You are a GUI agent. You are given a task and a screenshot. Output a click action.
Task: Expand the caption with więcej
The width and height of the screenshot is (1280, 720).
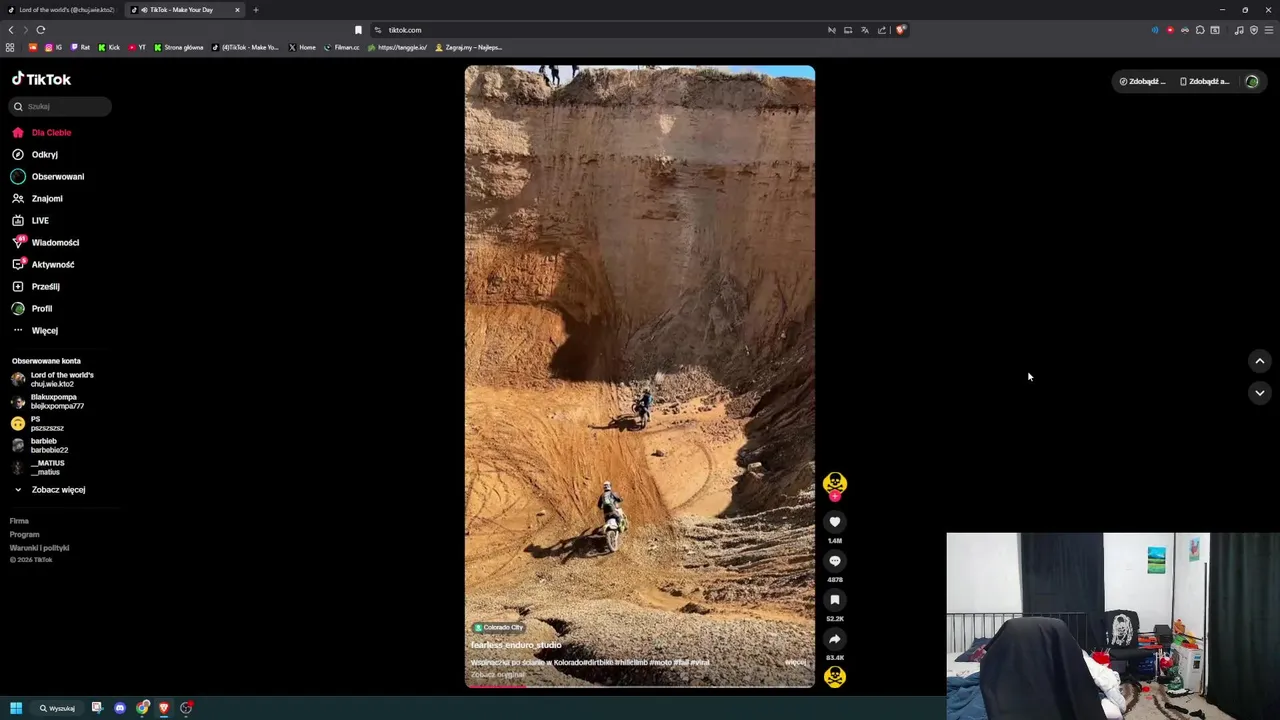[795, 662]
